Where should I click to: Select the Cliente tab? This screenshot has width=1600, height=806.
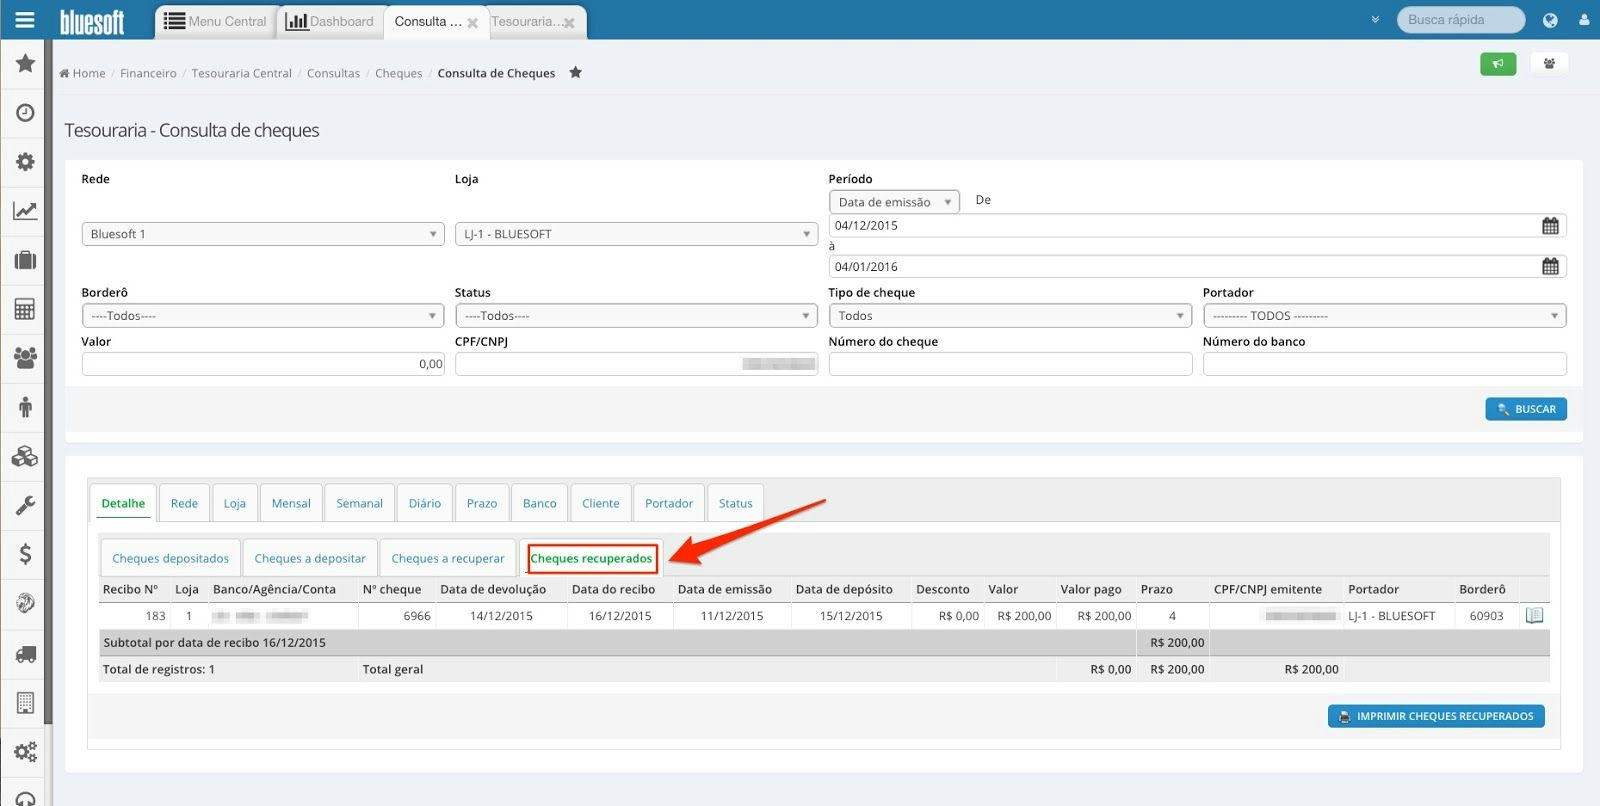click(601, 503)
